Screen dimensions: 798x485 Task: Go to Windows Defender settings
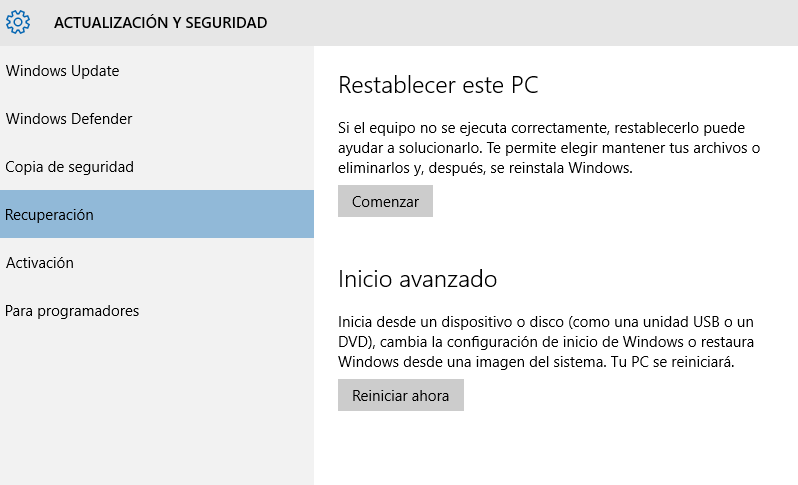pos(69,119)
